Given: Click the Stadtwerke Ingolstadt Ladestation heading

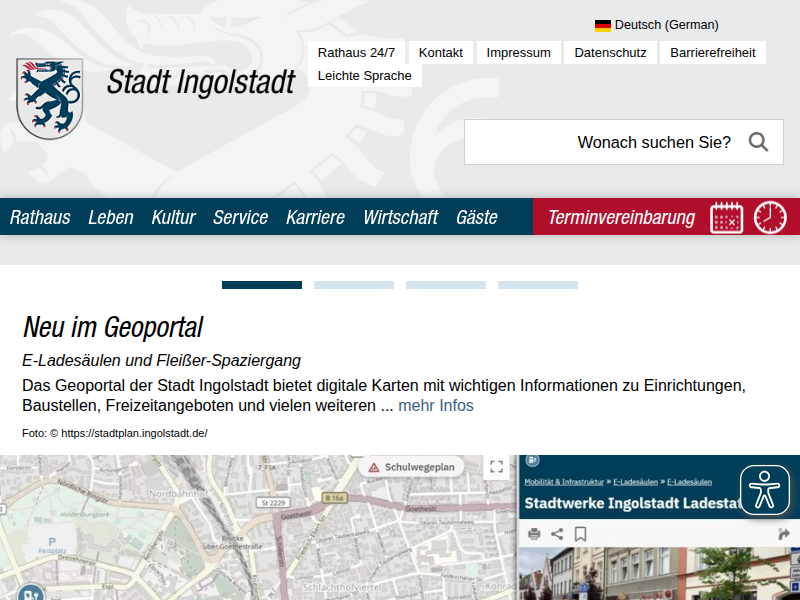Looking at the screenshot, I should pyautogui.click(x=633, y=503).
